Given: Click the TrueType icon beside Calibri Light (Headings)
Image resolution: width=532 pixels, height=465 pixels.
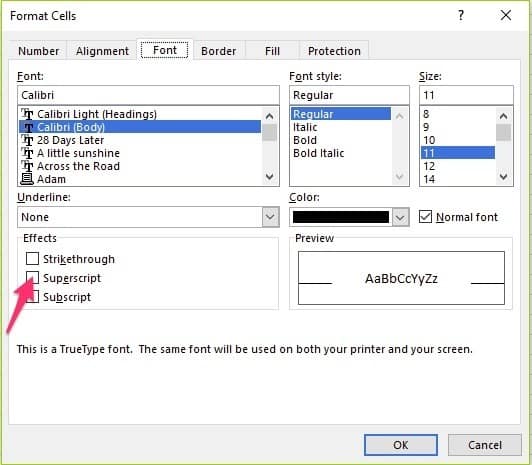Looking at the screenshot, I should pyautogui.click(x=27, y=114).
